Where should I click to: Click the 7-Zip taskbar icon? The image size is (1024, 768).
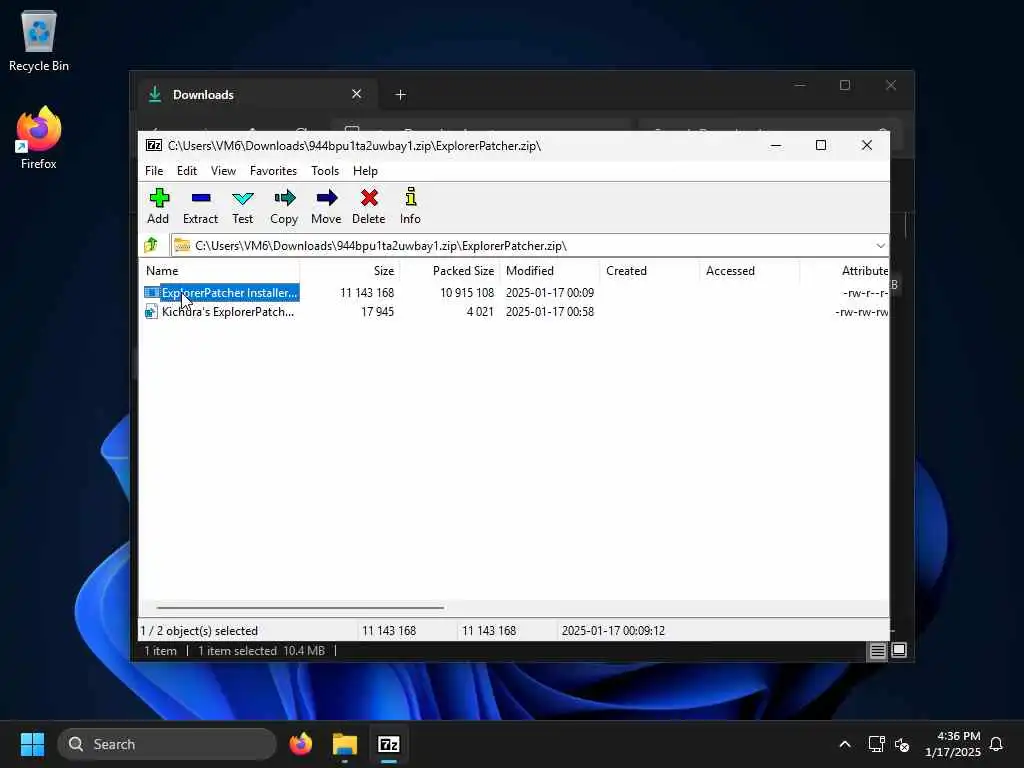pyautogui.click(x=389, y=744)
